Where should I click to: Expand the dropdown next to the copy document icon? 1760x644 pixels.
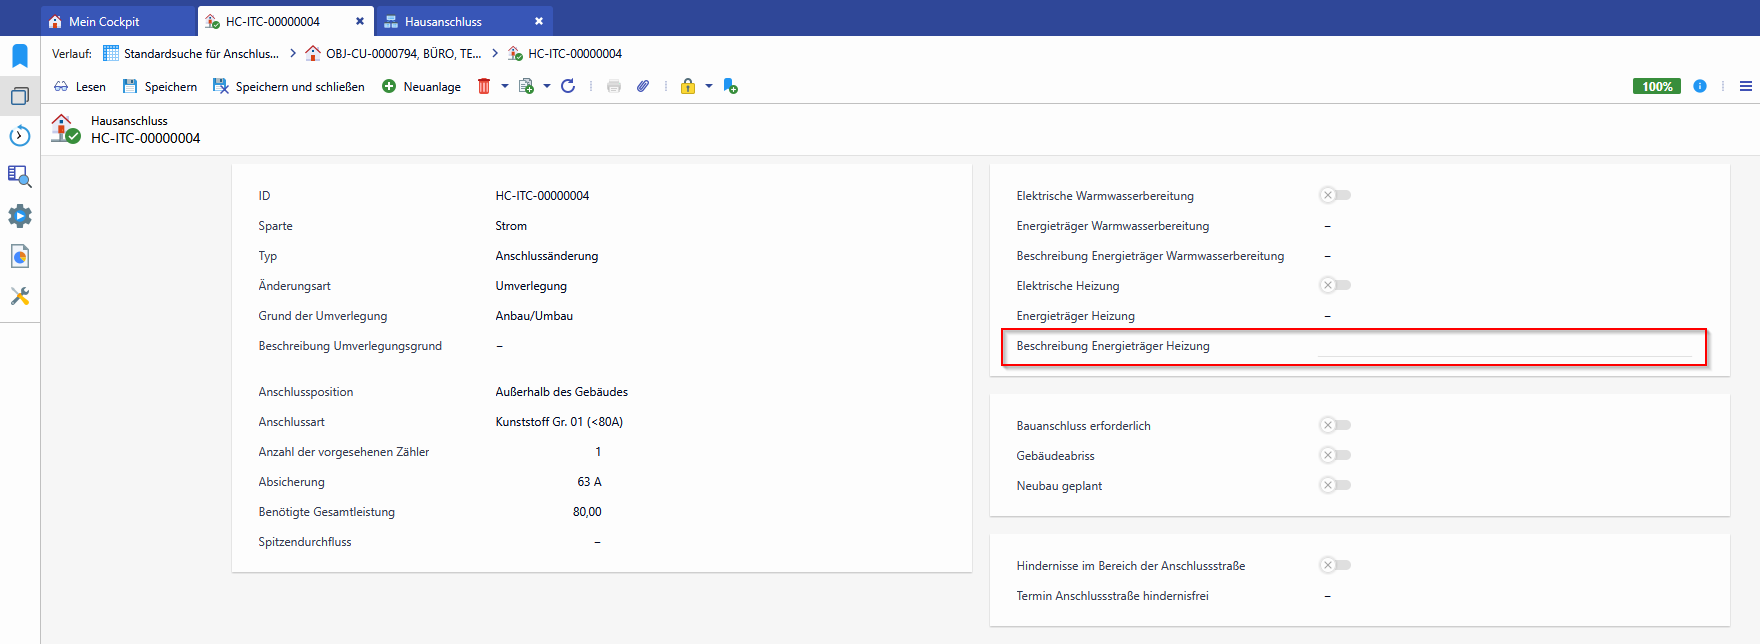tap(547, 86)
